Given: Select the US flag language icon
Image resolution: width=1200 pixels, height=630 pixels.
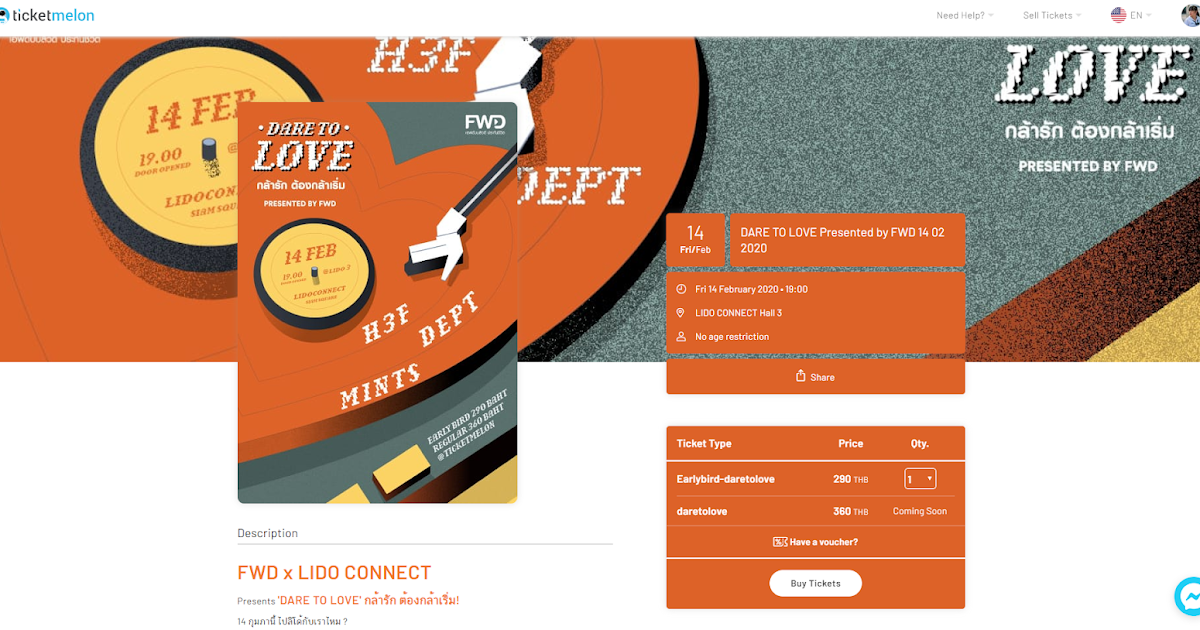Looking at the screenshot, I should 1118,15.
